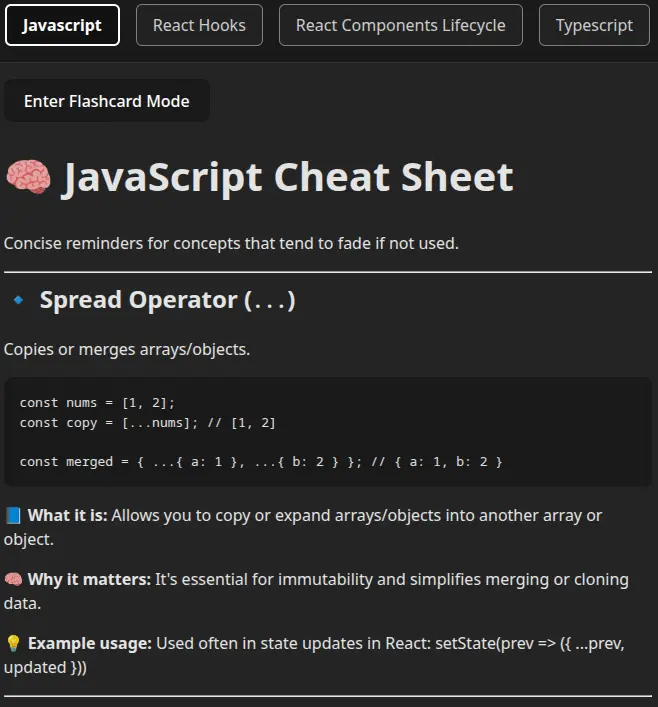Click the JavaScript Cheat Sheet heading

(288, 178)
